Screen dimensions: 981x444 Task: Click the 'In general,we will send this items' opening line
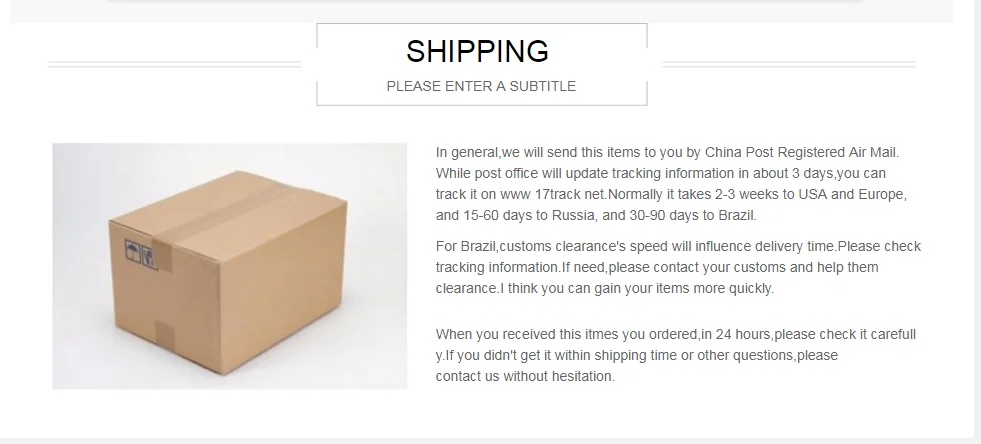click(668, 153)
